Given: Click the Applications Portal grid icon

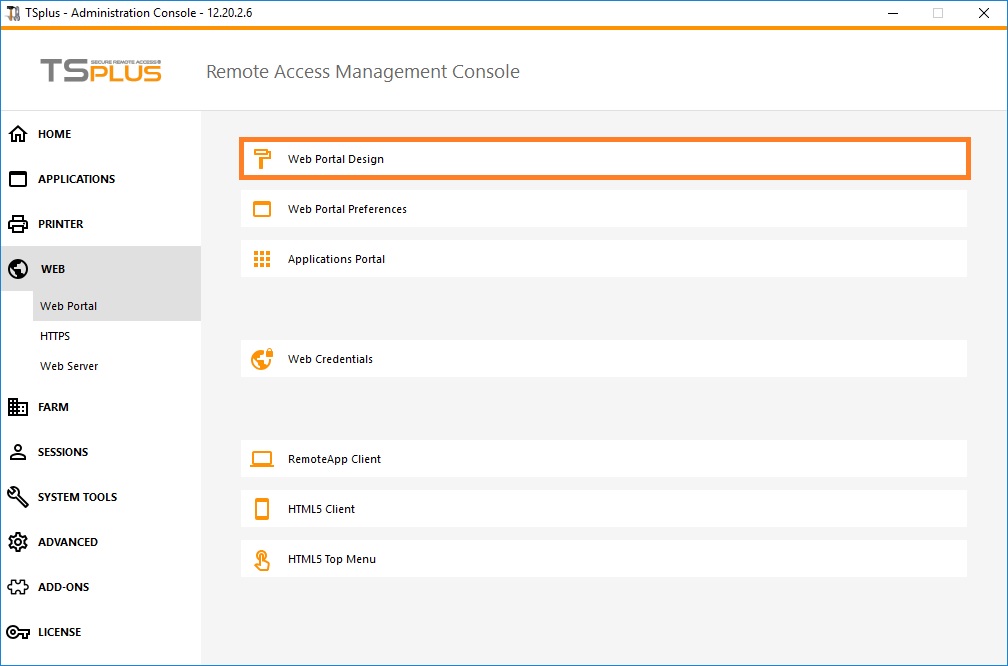Looking at the screenshot, I should point(262,259).
